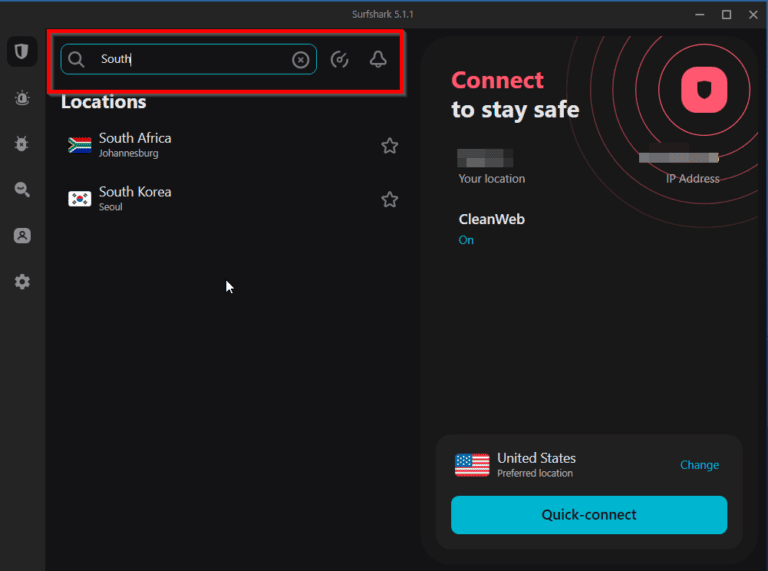
Task: Favorite South Korea with the star
Action: tap(390, 199)
